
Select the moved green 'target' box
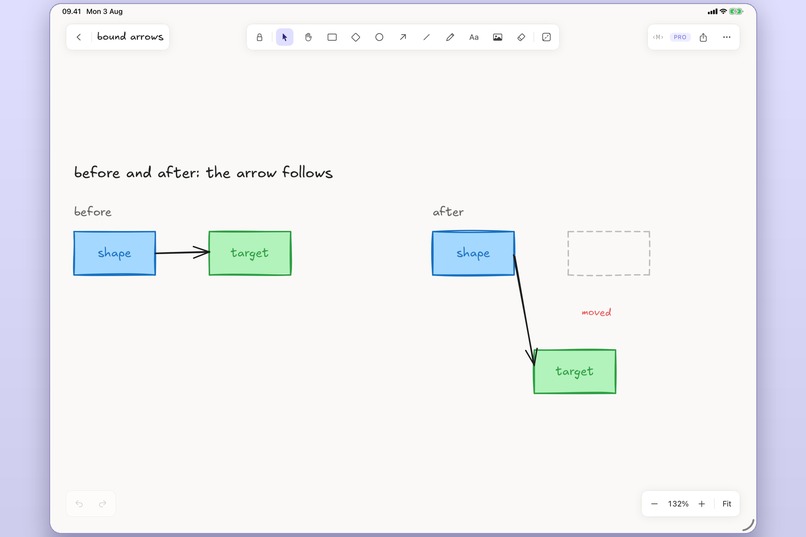pos(575,372)
